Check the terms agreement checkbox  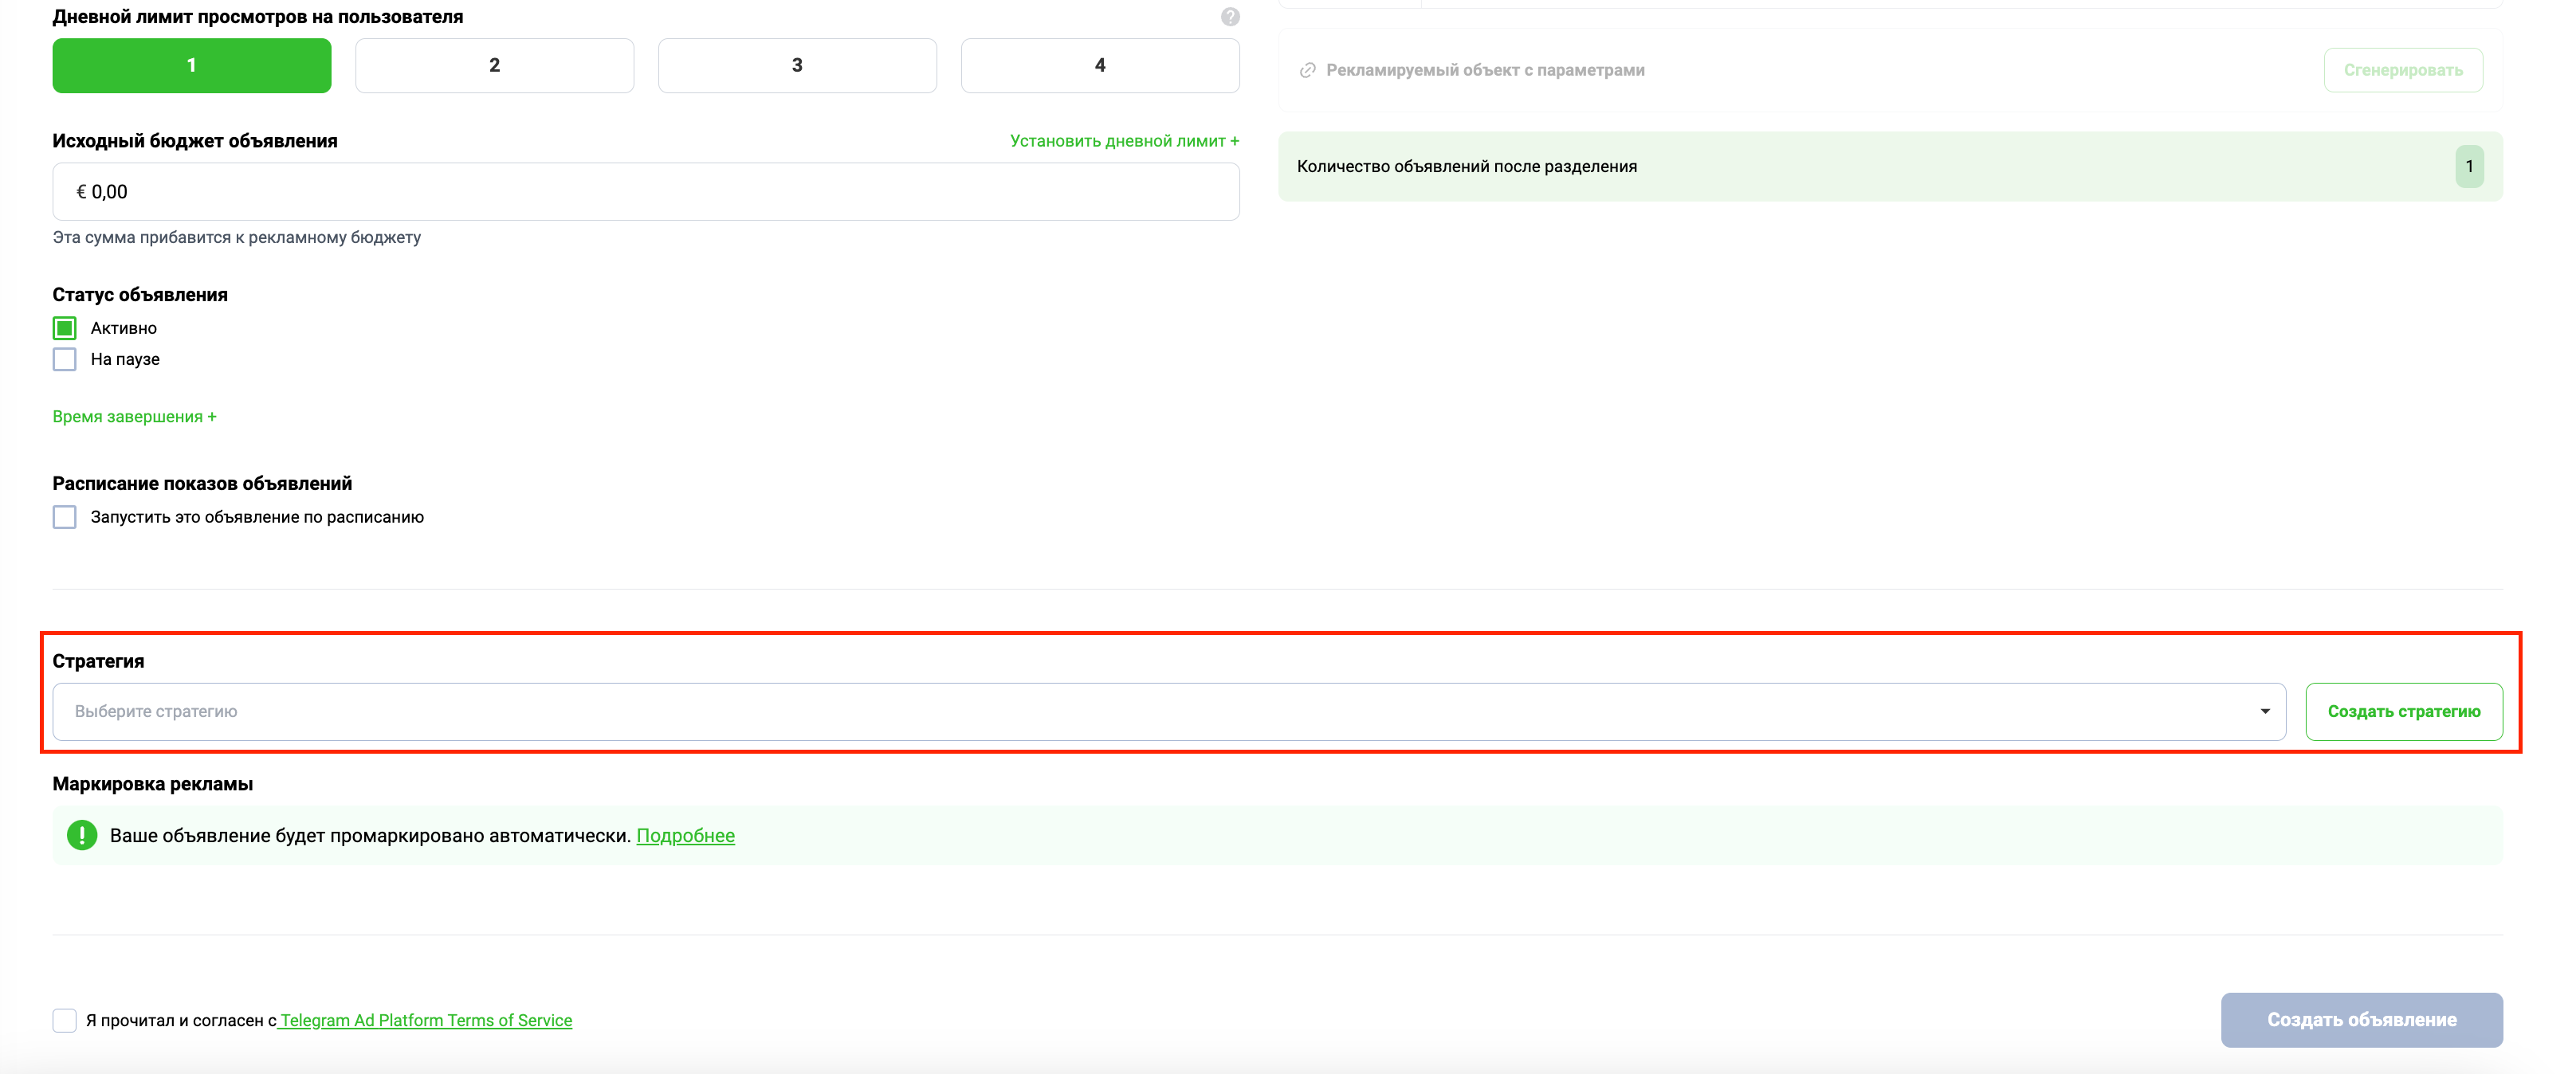65,1020
